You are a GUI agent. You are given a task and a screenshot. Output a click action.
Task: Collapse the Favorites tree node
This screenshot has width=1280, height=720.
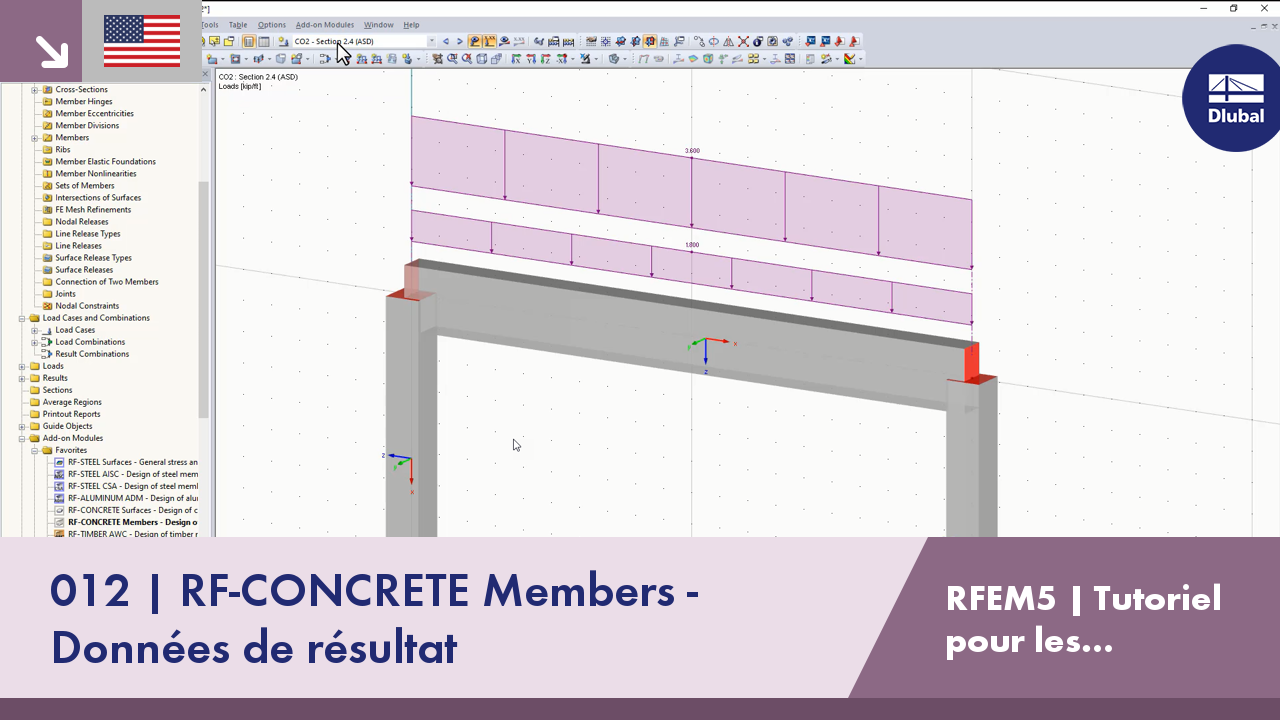point(34,450)
